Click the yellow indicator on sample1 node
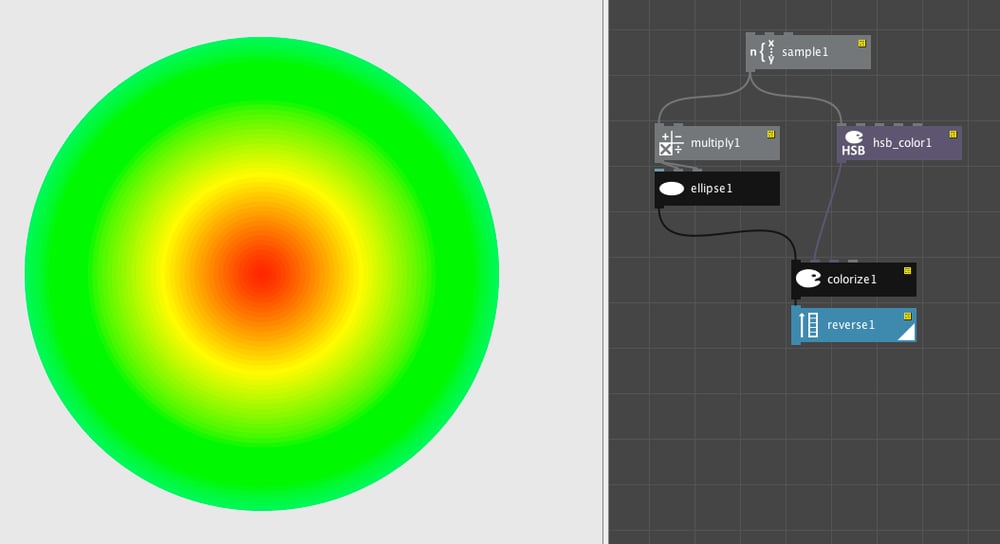The image size is (1000, 544). 862,43
